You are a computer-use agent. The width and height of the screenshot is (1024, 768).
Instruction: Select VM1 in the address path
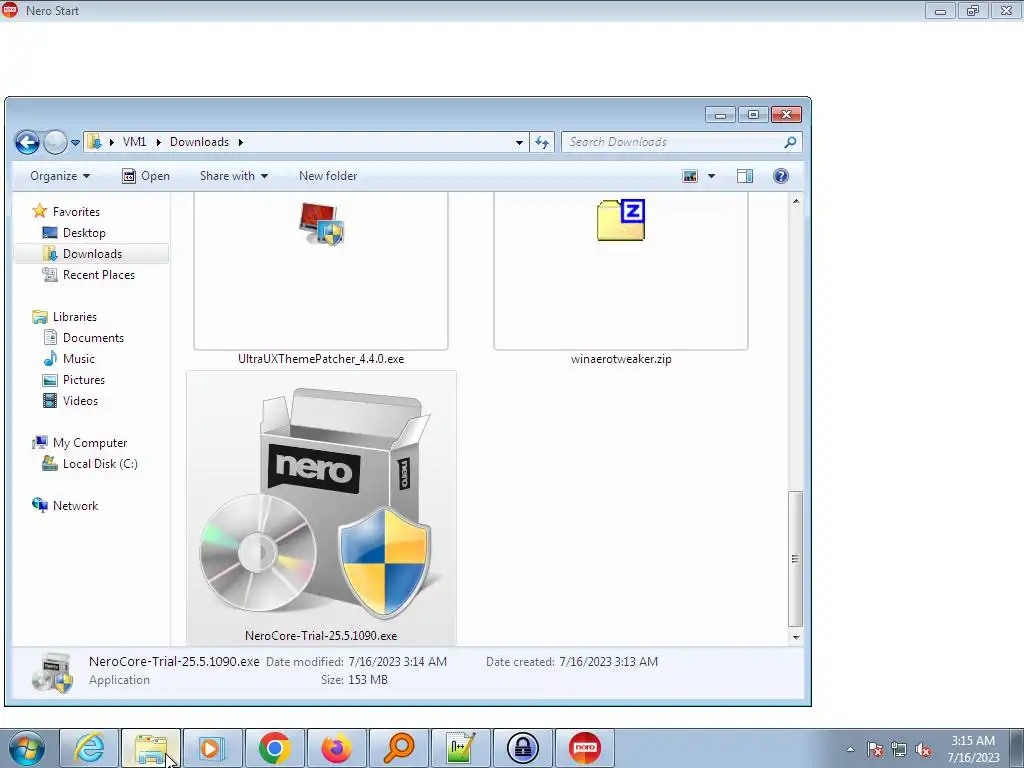coord(135,142)
